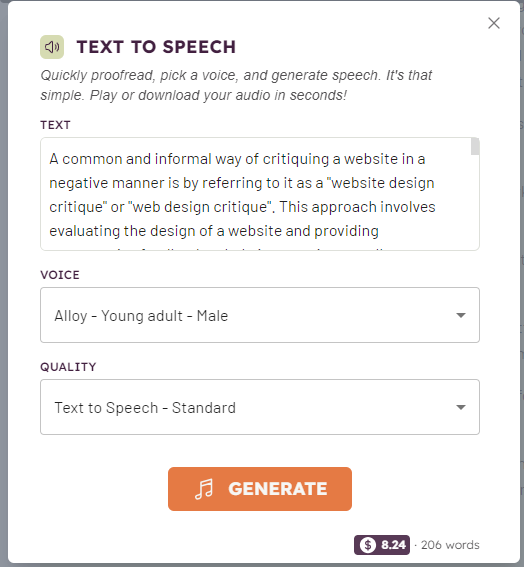Viewport: 524px width, 567px height.
Task: Click the 206 words counter
Action: (x=450, y=545)
